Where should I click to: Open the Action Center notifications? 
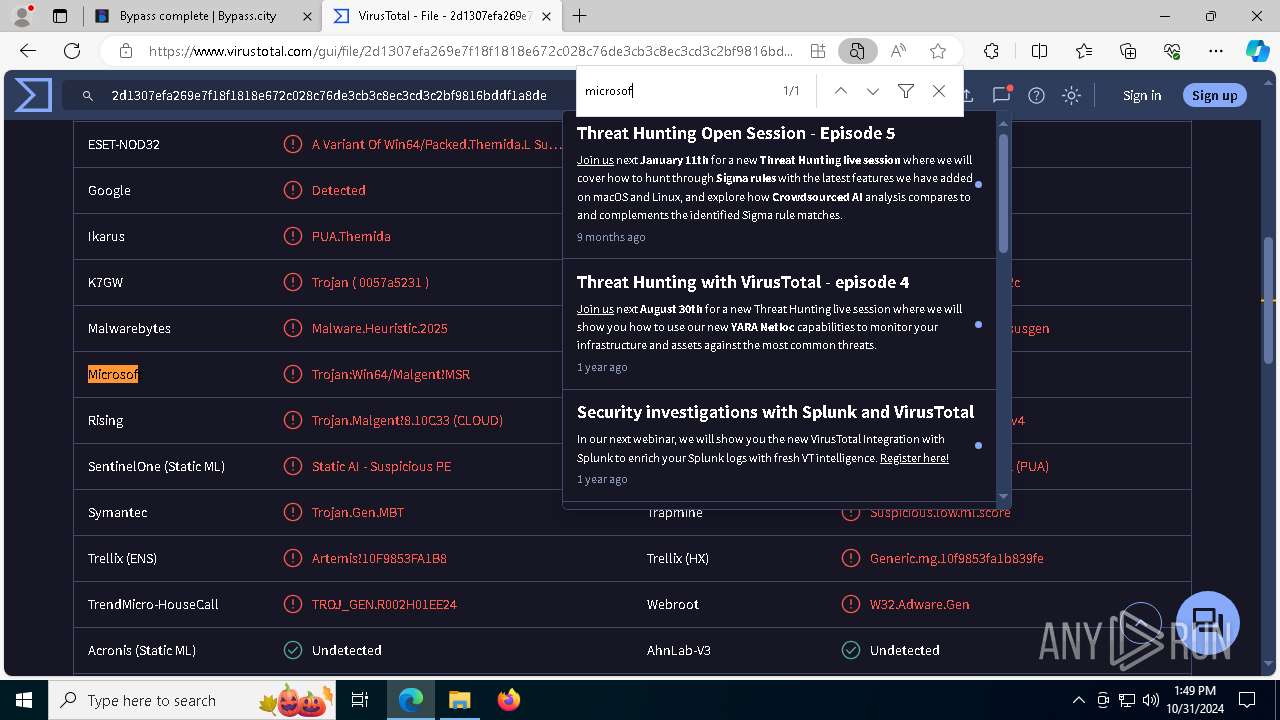[x=1247, y=700]
